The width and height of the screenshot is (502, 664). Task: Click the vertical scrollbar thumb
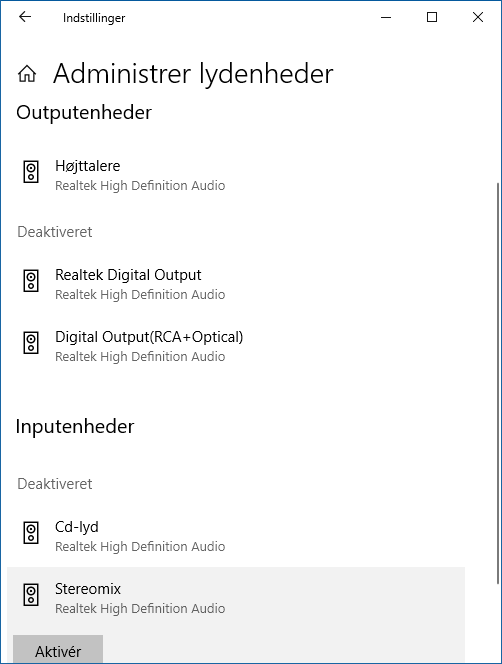[x=498, y=383]
